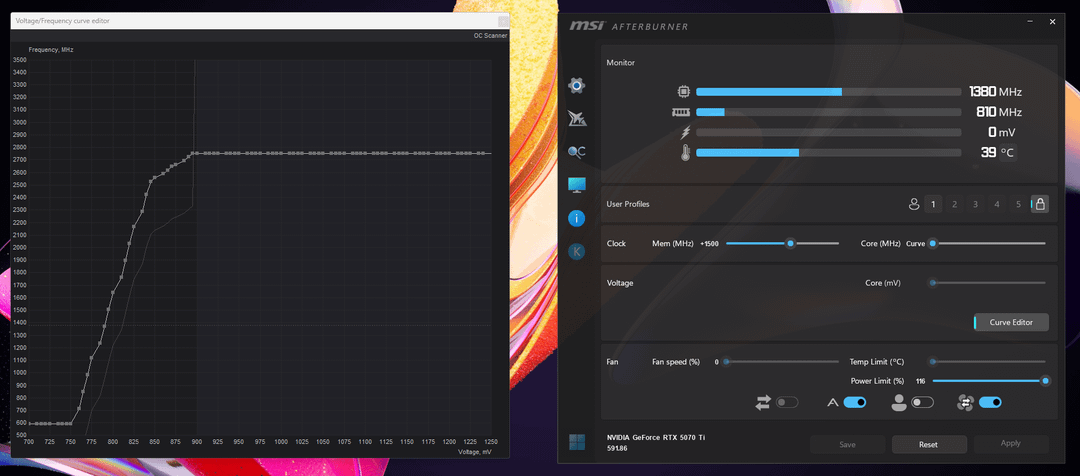Launch Kombustor with the K icon
Viewport: 1080px width, 476px height.
pos(576,252)
